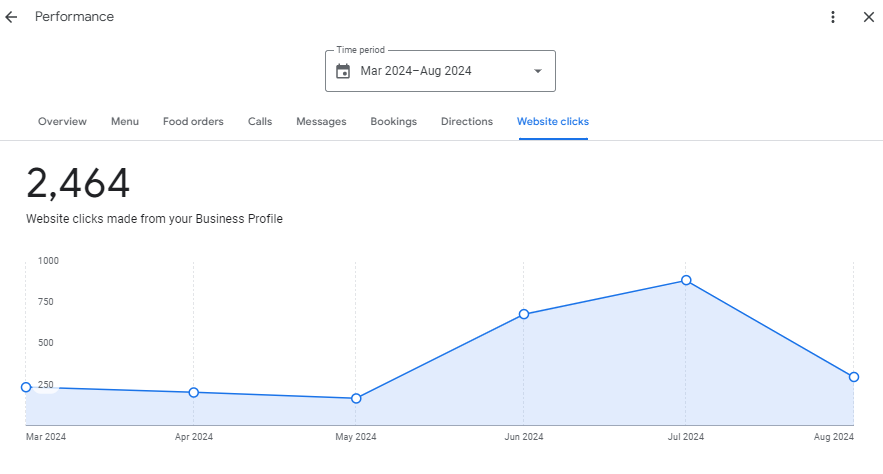883x474 pixels.
Task: Switch to the Overview tab
Action: pyautogui.click(x=62, y=122)
